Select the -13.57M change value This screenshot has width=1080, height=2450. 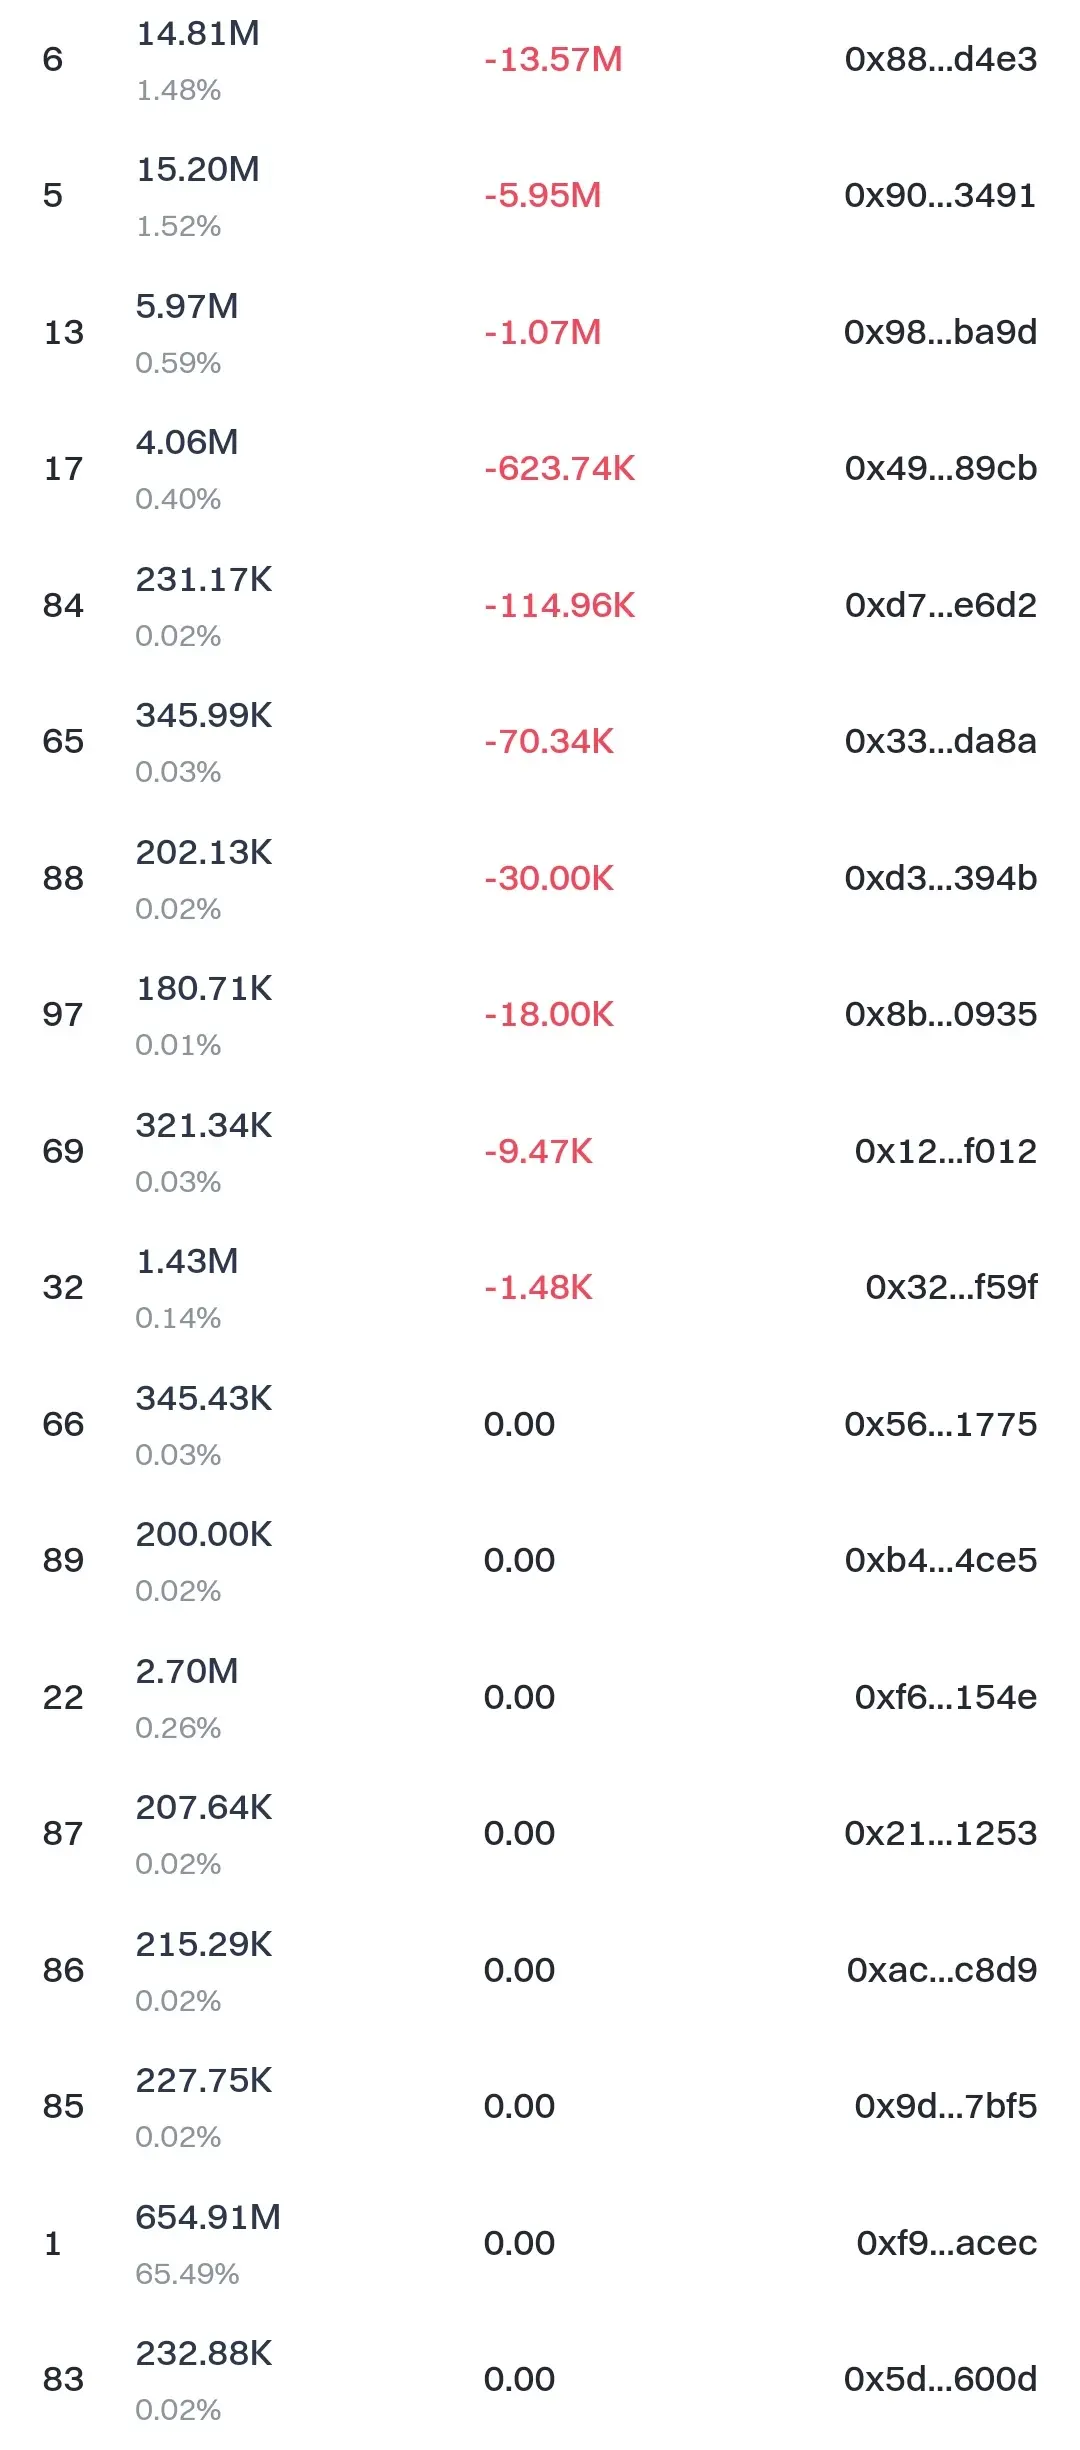coord(553,60)
